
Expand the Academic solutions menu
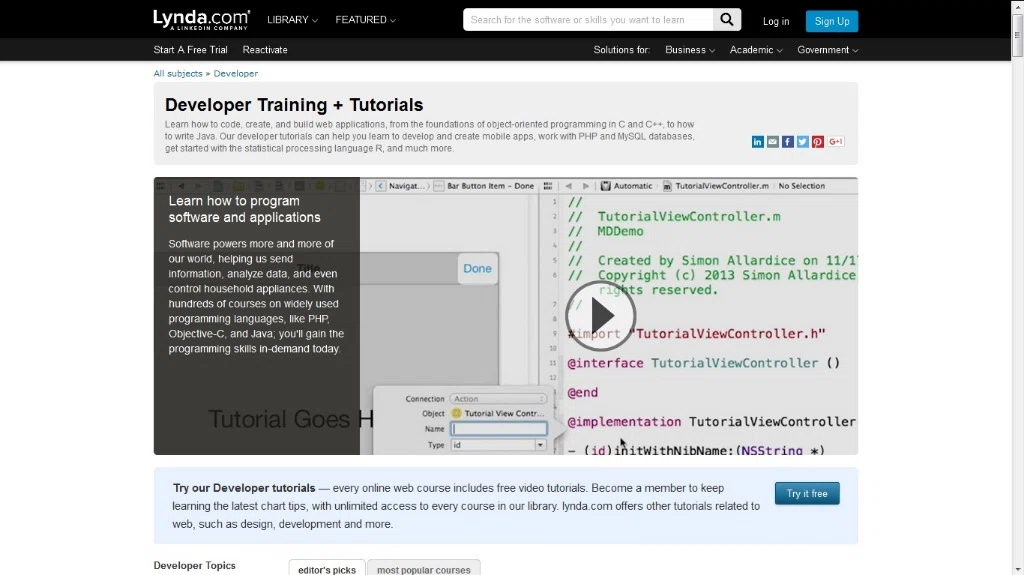[x=756, y=50]
